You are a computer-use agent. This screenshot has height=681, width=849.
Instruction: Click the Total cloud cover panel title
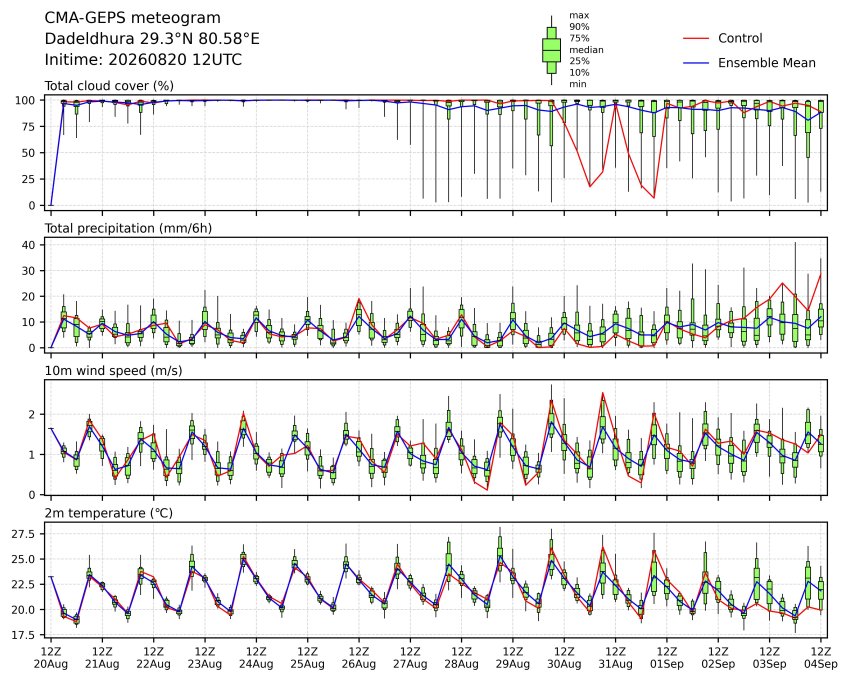point(109,86)
